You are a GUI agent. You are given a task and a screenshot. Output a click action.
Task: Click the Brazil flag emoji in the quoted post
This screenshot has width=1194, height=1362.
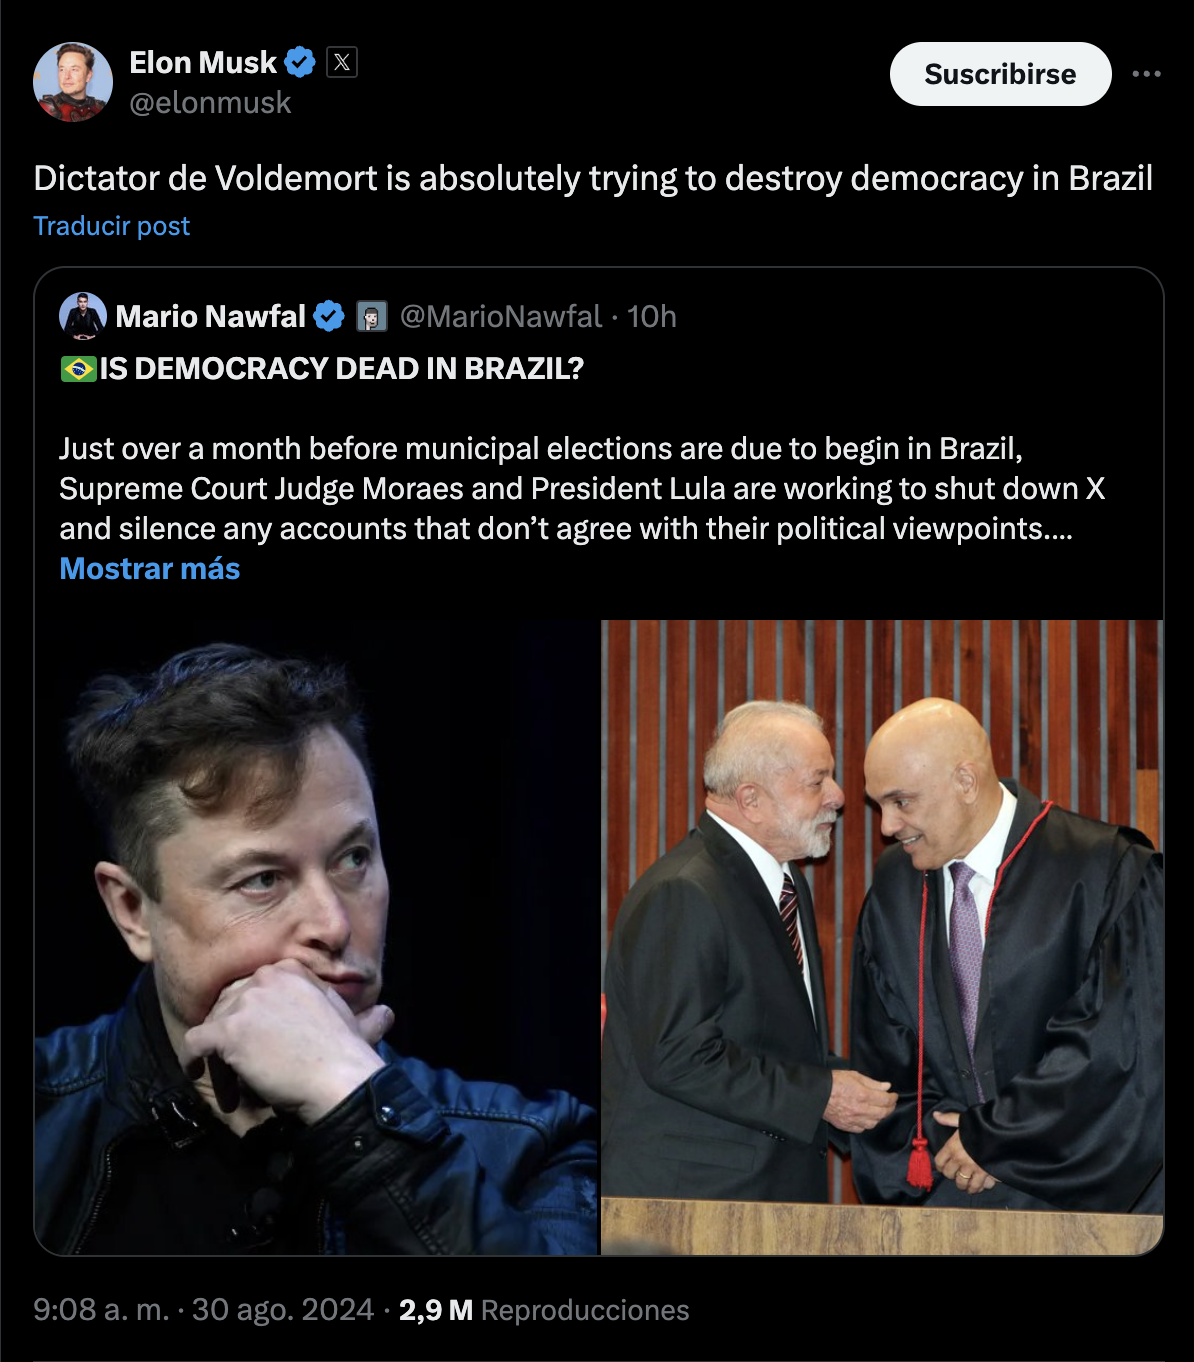[78, 369]
